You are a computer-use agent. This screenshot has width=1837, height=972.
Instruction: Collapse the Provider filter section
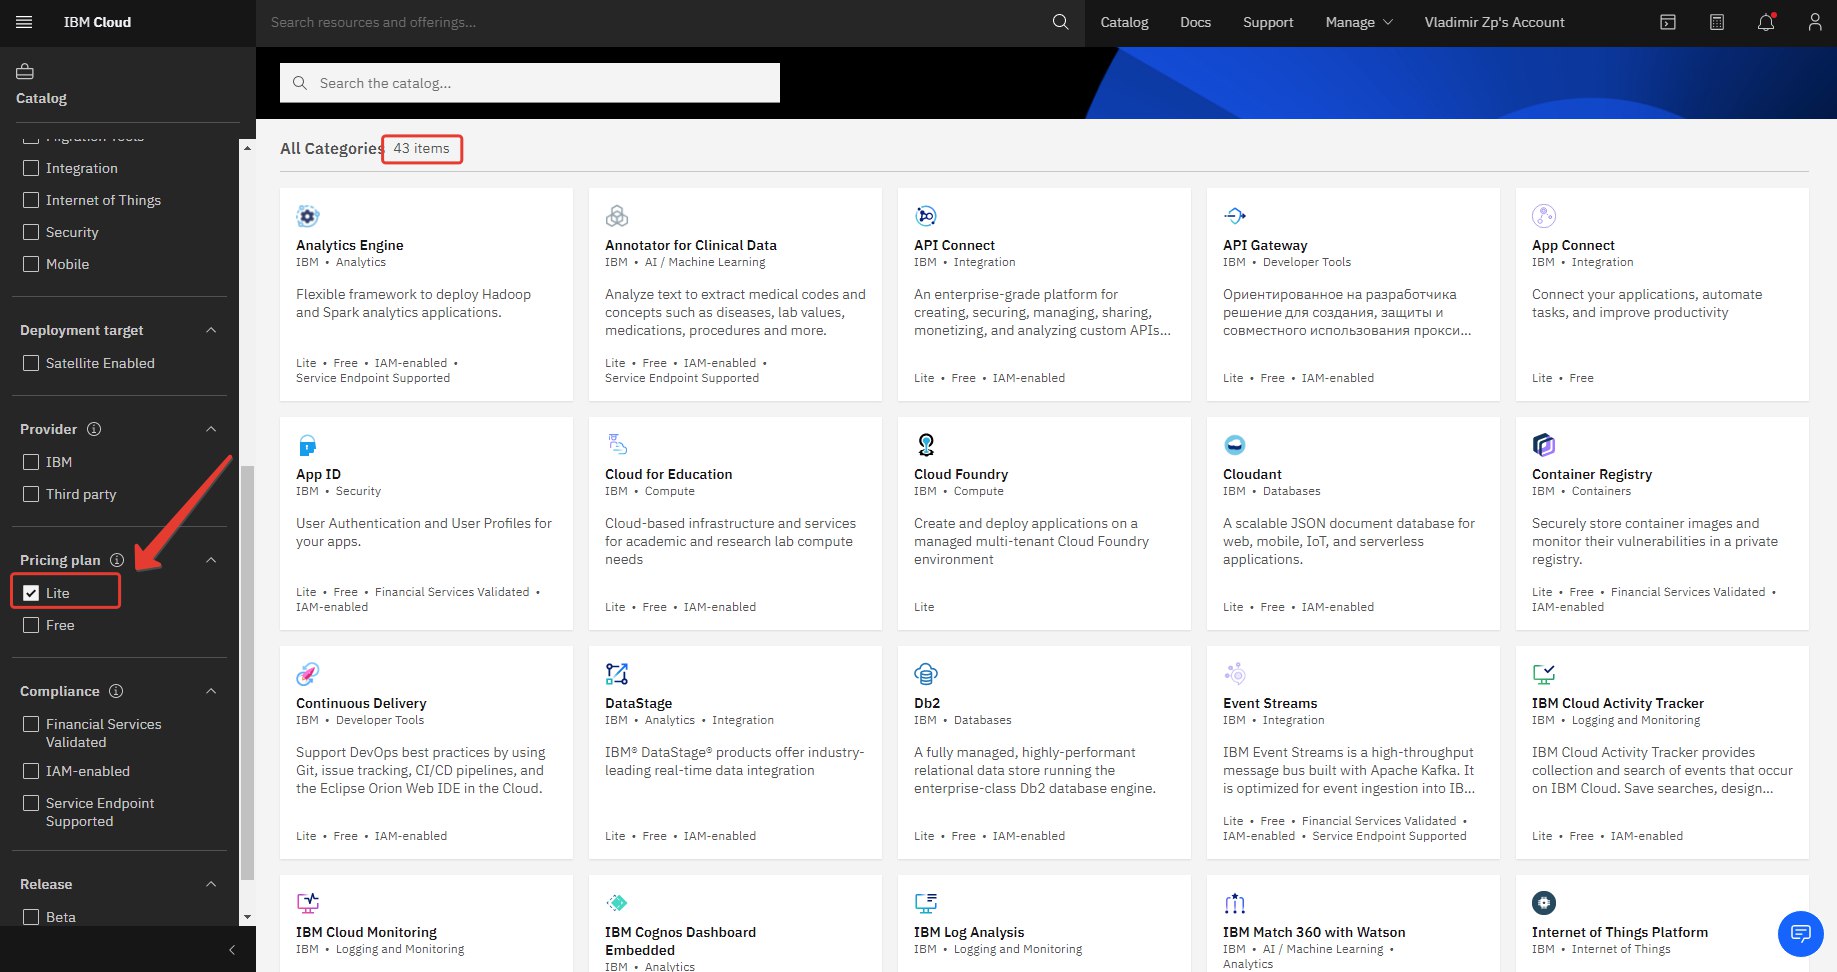211,429
